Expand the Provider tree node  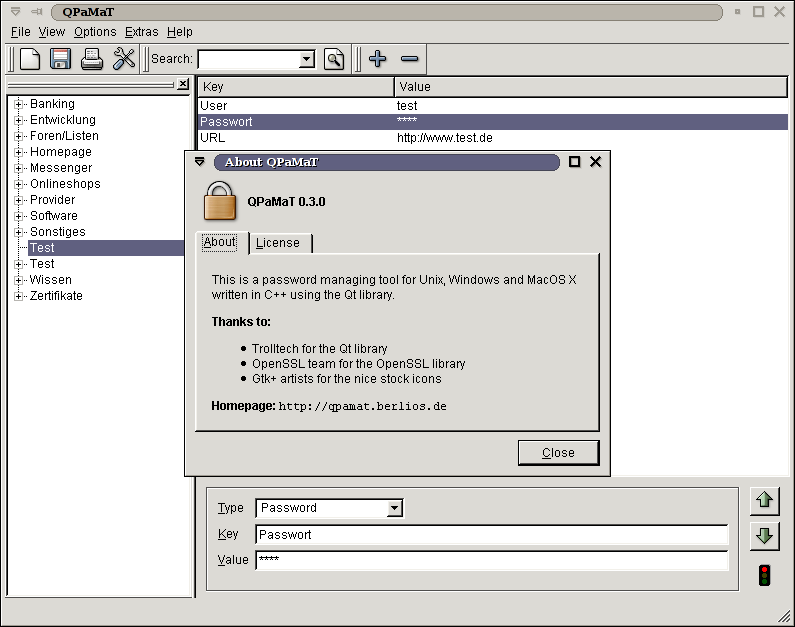click(19, 200)
